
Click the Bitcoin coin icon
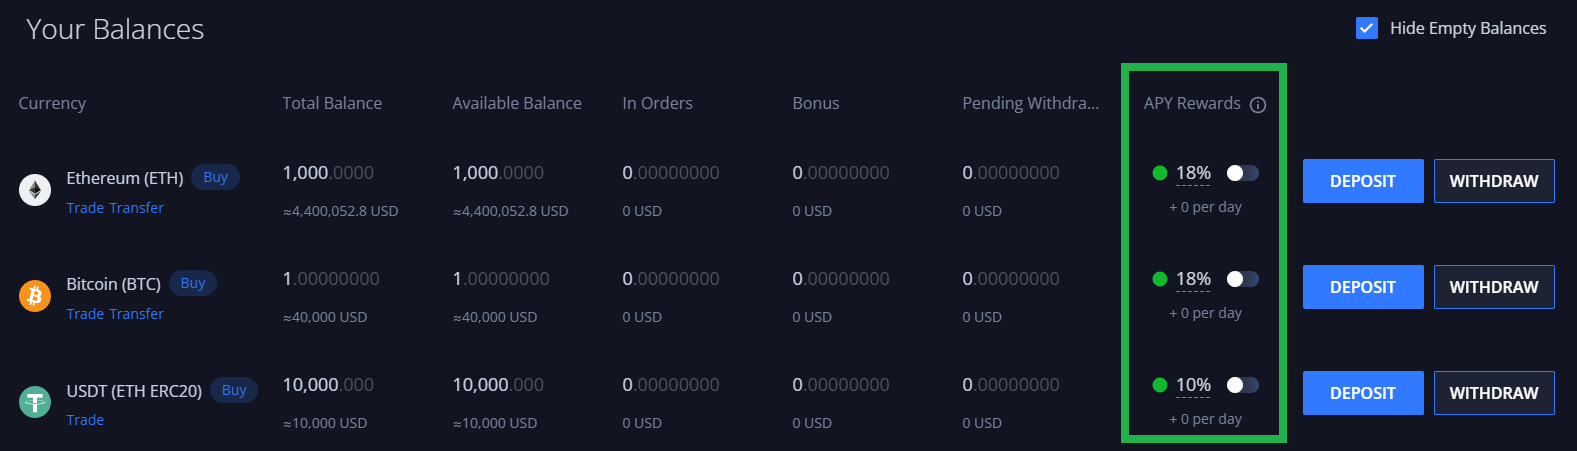click(35, 296)
